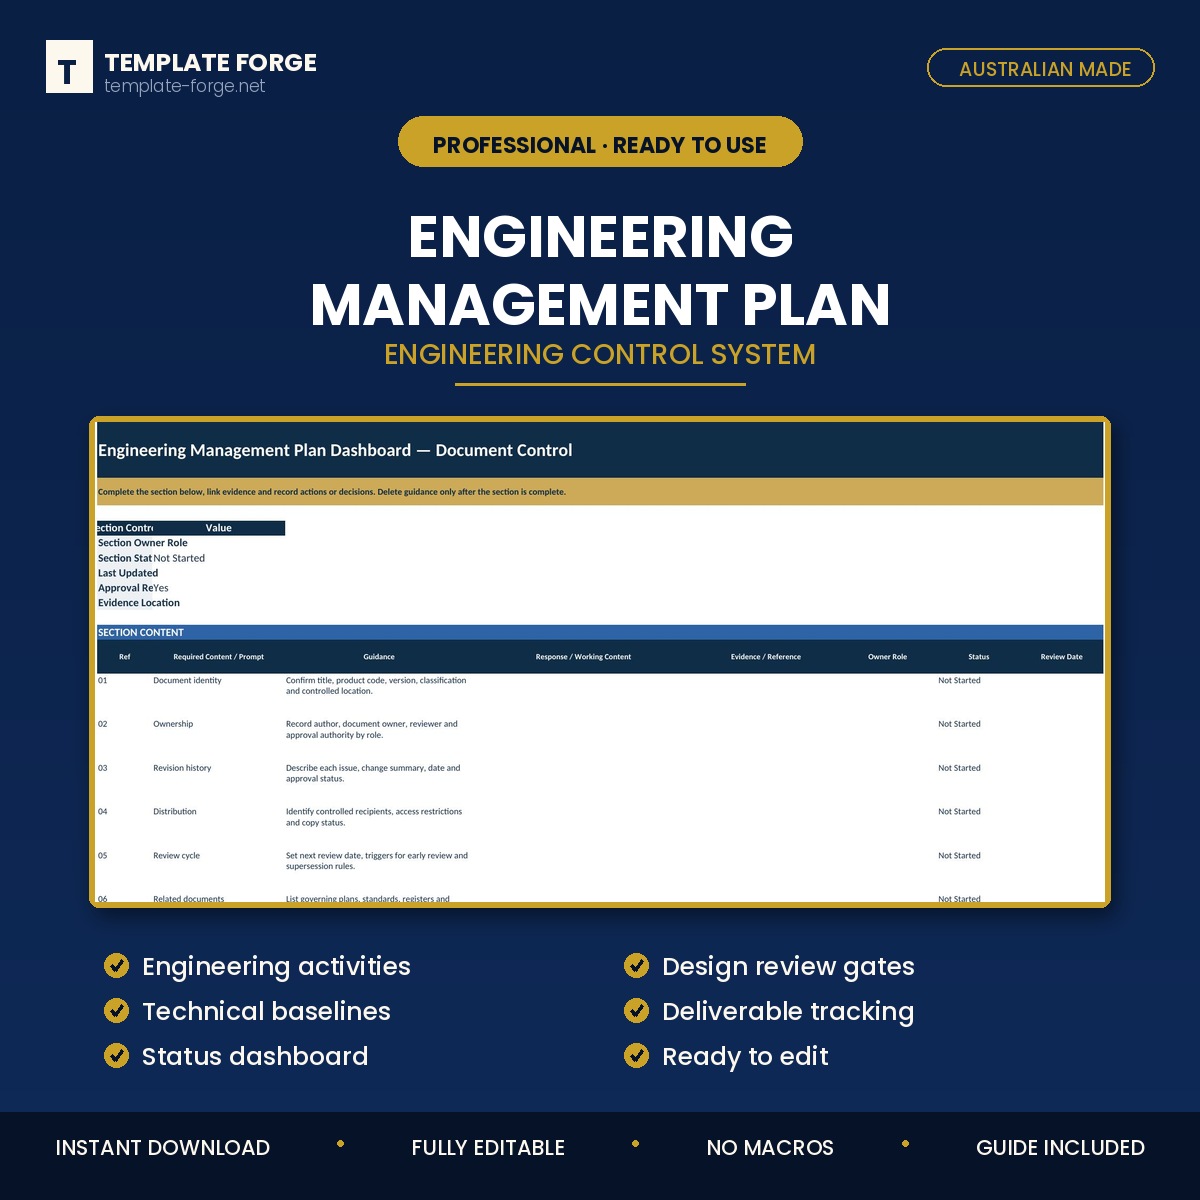Select Not Started status for Document identity
Image resolution: width=1200 pixels, height=1200 pixels.
point(959,680)
